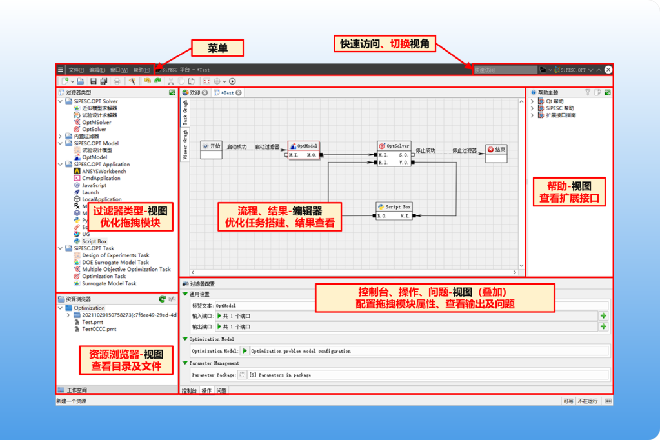Viewport: 660px width, 440px height.
Task: Collapse the Optimization Model section triangle
Action: coord(185,339)
